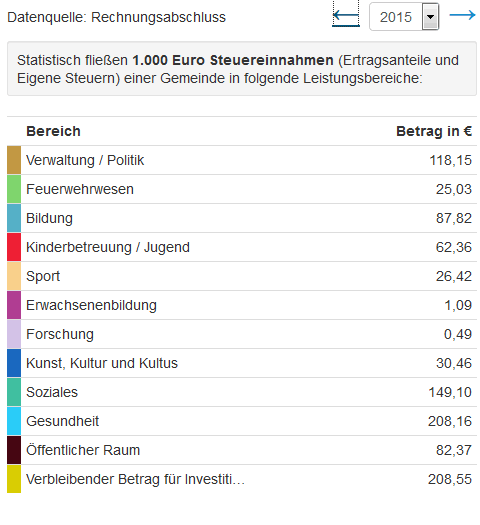
Task: Go to previous year with left arrow
Action: tap(346, 15)
